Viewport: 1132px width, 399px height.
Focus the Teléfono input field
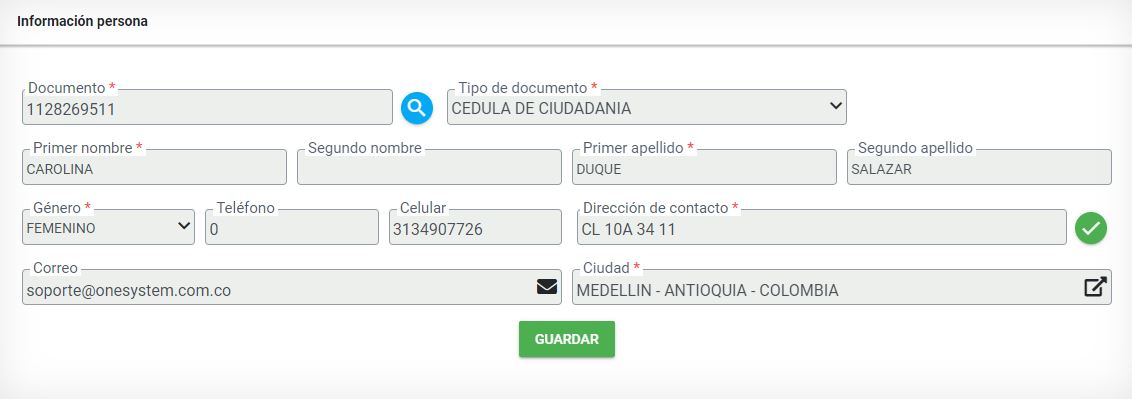click(292, 227)
